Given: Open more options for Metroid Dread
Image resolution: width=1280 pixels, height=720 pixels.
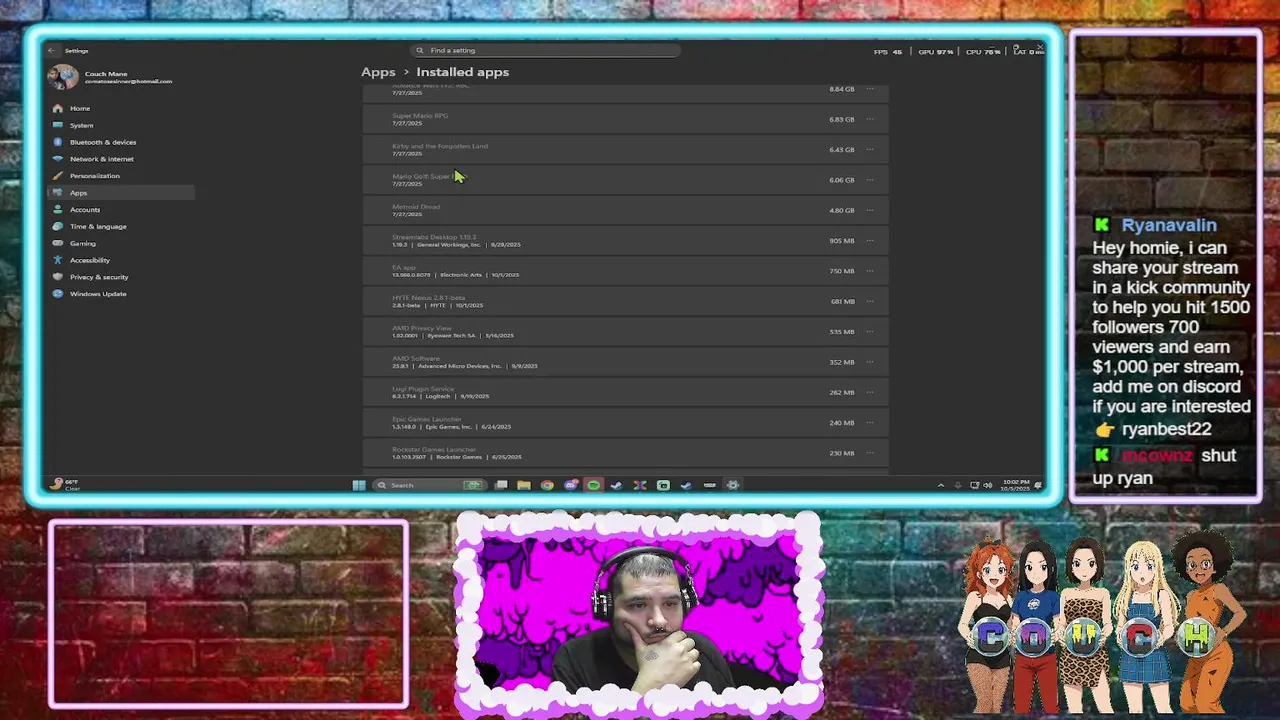Looking at the screenshot, I should pos(871,210).
